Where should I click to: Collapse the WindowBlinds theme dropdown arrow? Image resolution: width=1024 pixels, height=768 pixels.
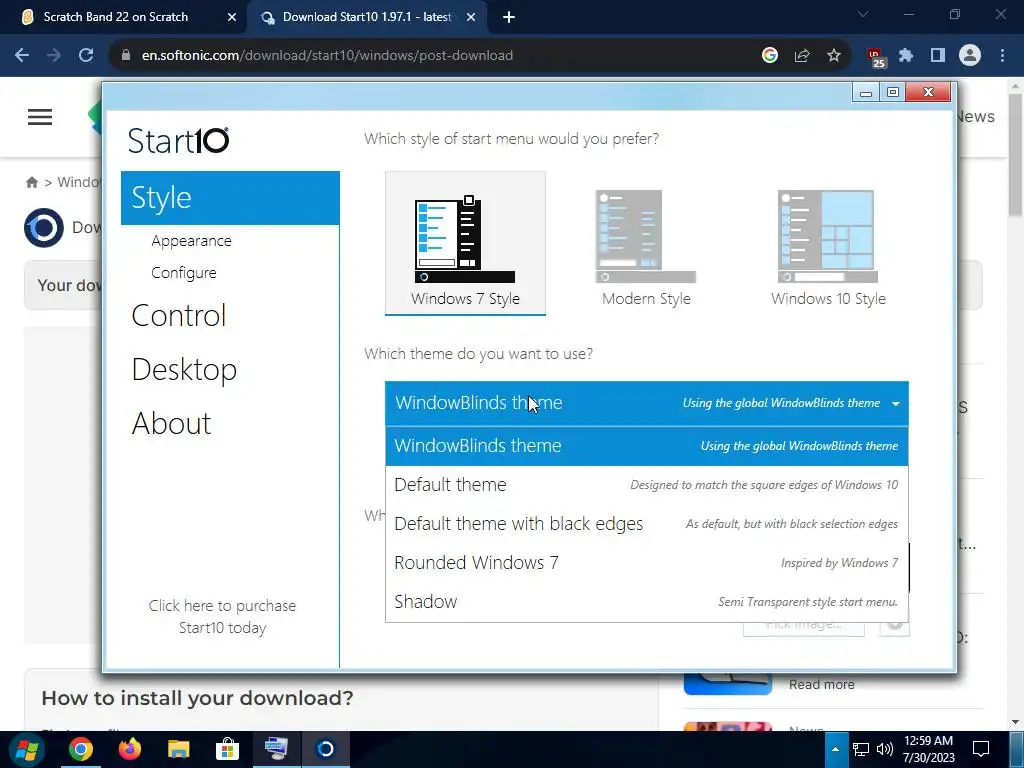(x=896, y=404)
